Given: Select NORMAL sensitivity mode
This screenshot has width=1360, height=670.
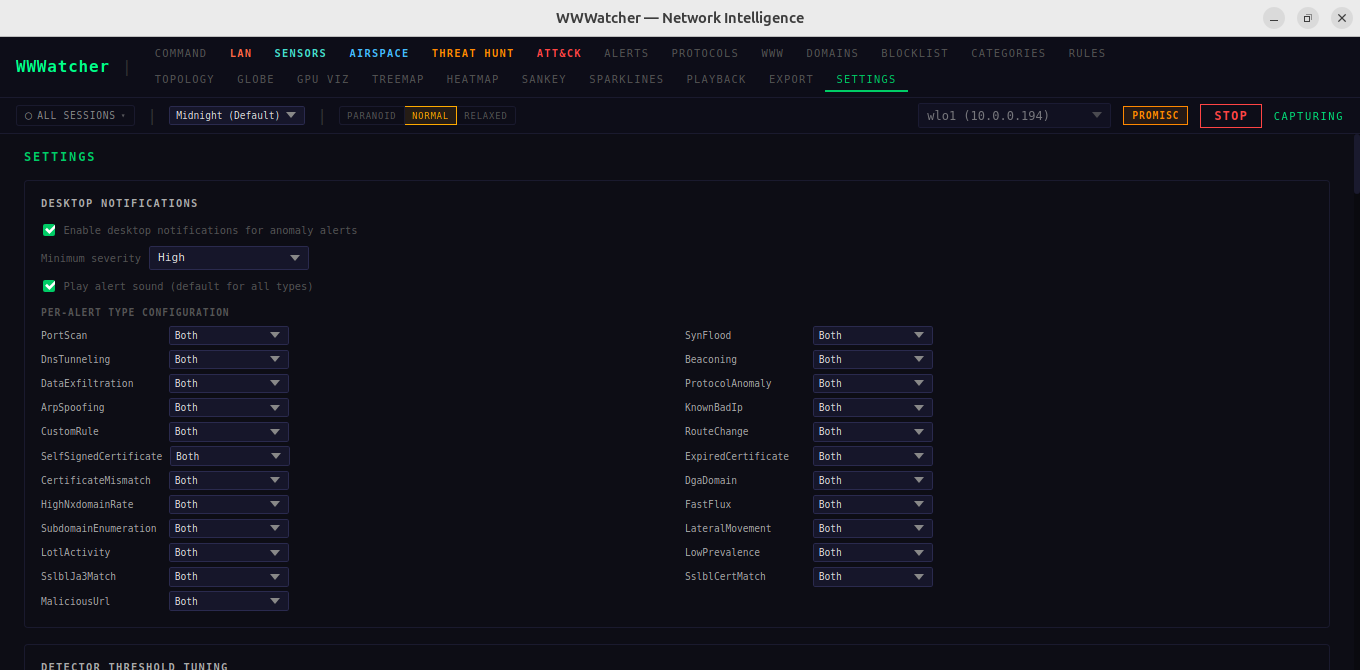Looking at the screenshot, I should coord(430,116).
